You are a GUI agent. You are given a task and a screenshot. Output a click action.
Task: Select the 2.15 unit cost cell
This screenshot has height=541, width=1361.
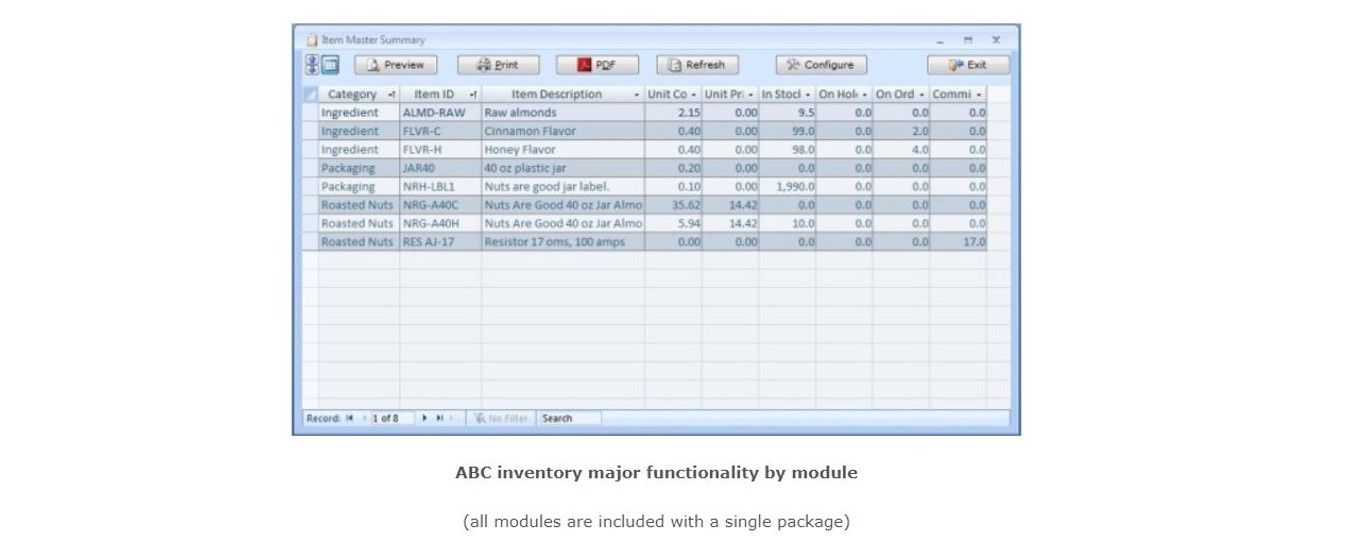click(x=673, y=113)
